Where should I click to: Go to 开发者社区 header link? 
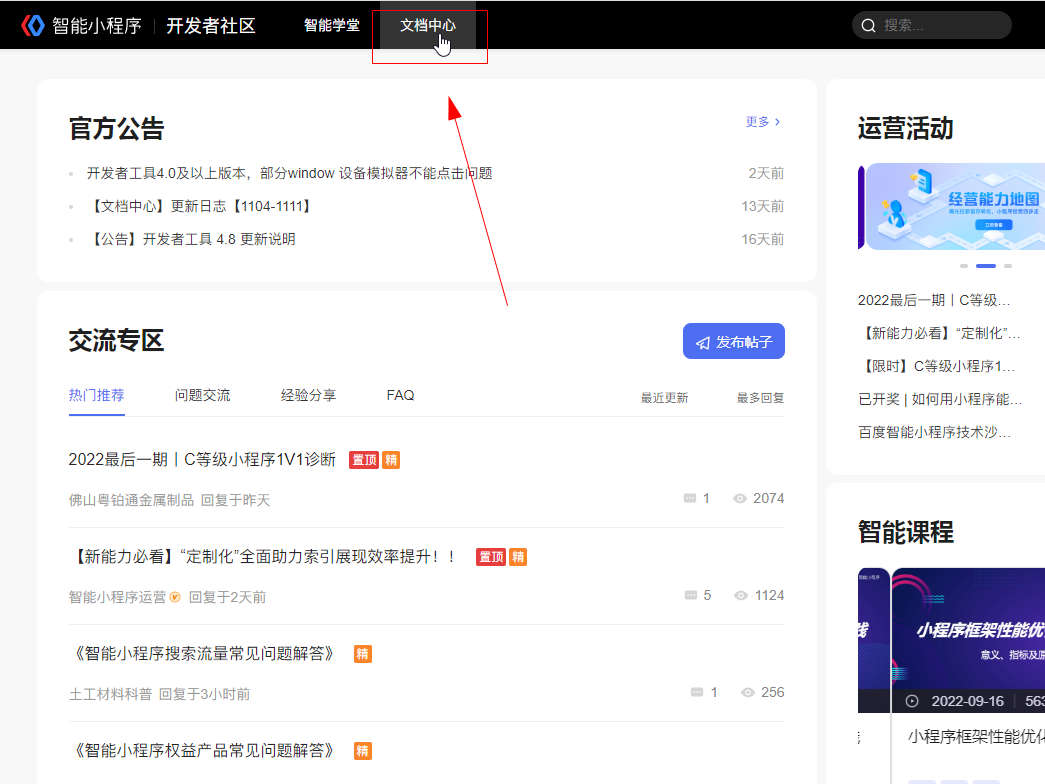tap(211, 25)
